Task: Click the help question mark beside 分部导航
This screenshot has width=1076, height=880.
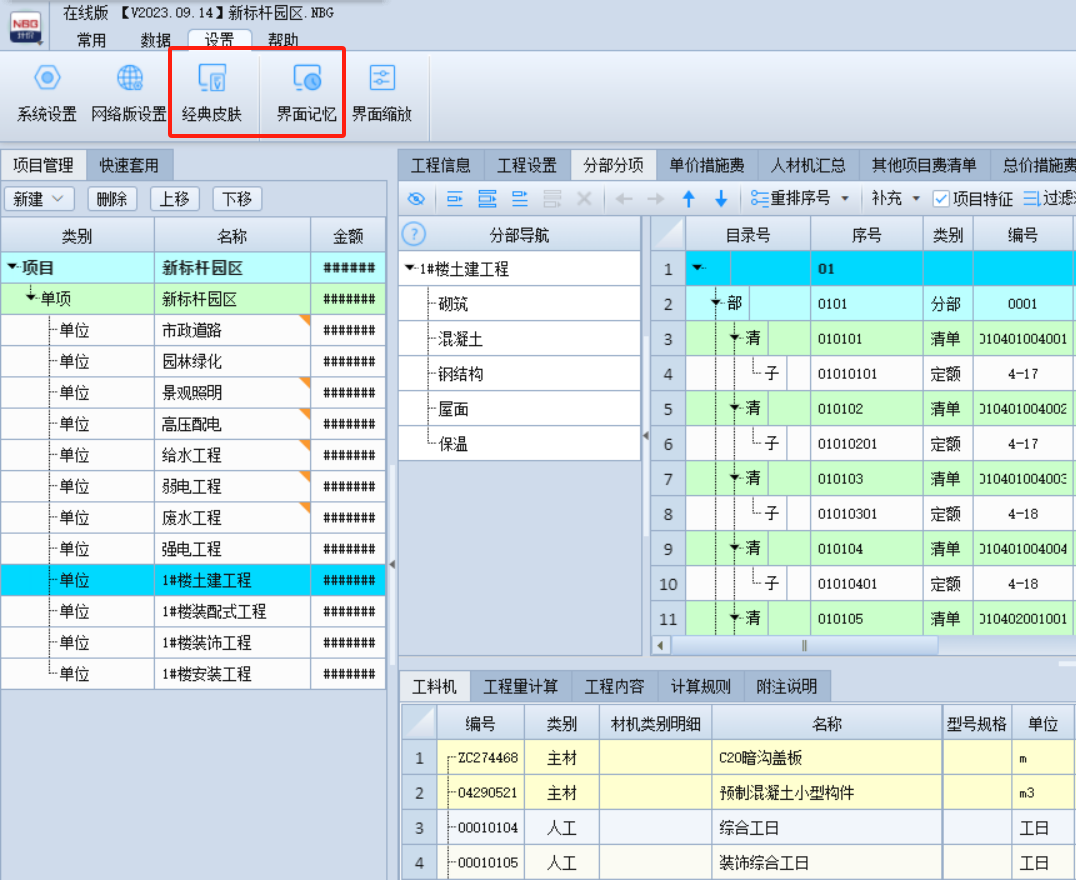Action: point(413,235)
